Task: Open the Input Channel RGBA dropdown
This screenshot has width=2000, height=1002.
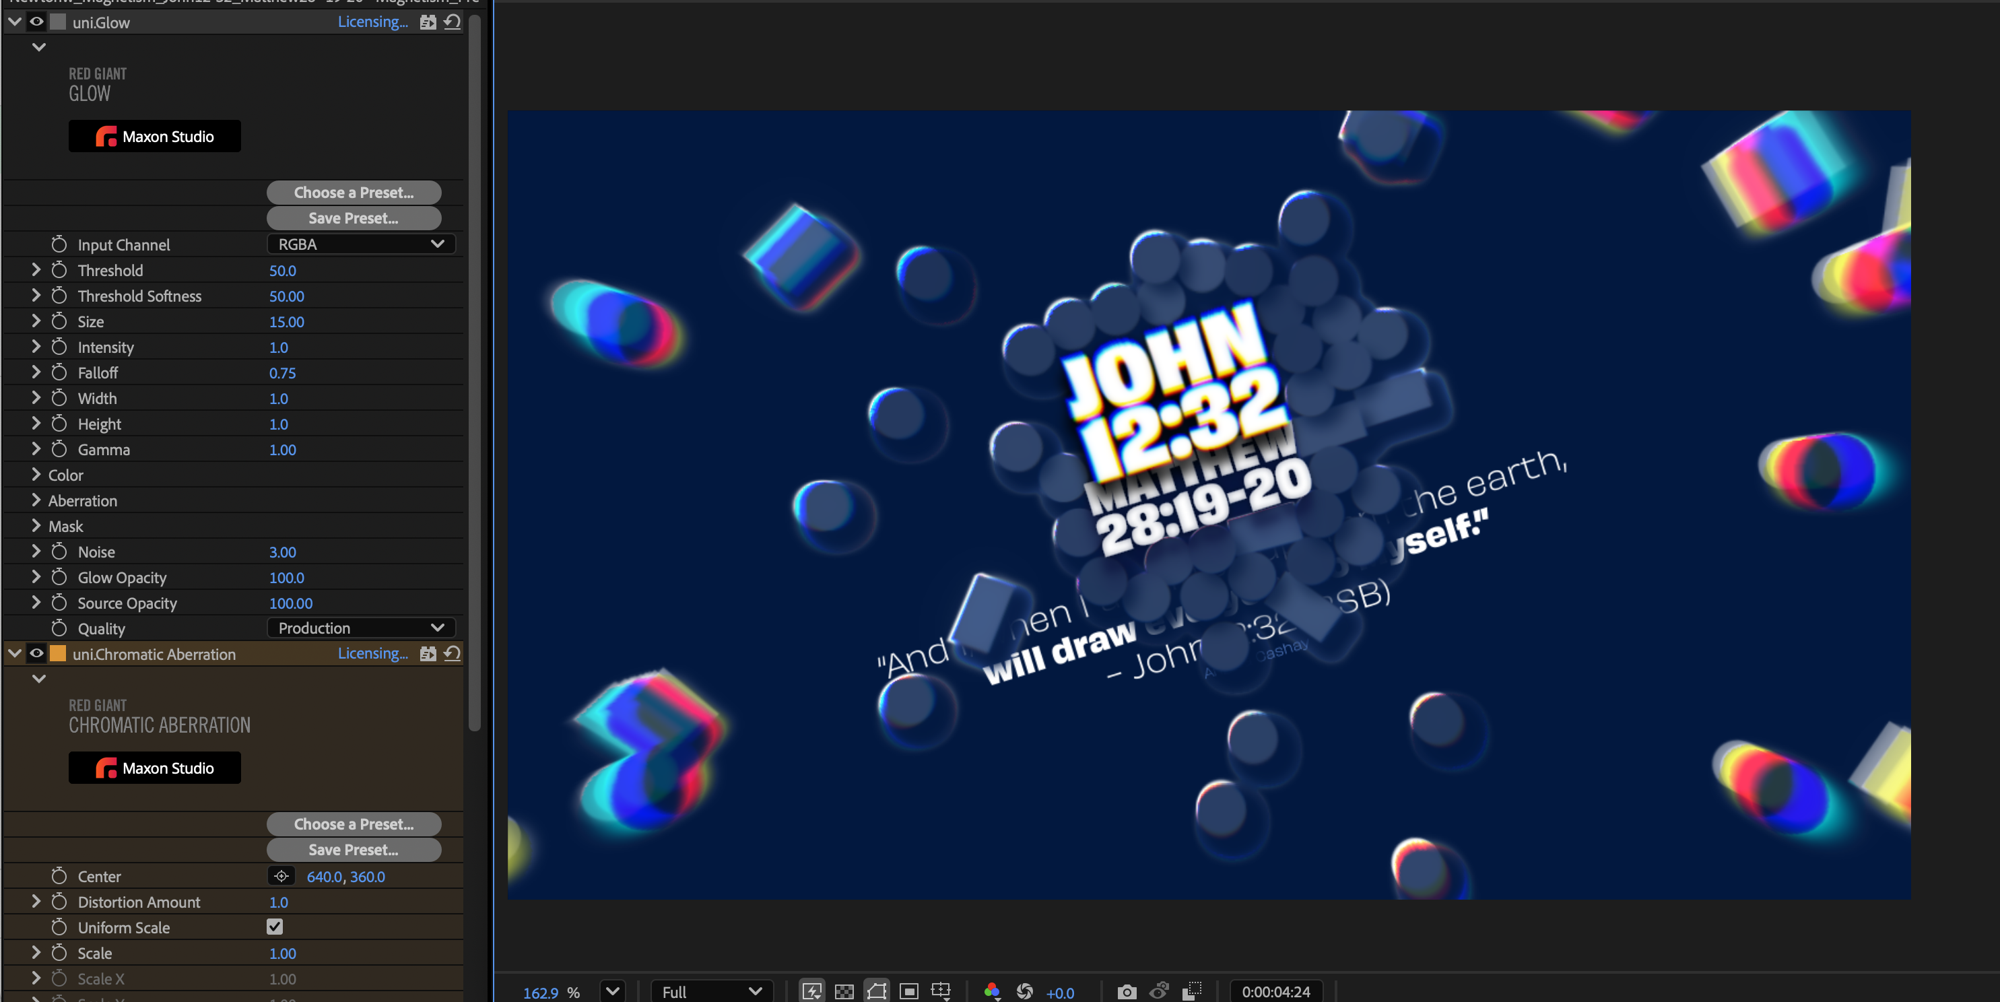Action: tap(361, 244)
